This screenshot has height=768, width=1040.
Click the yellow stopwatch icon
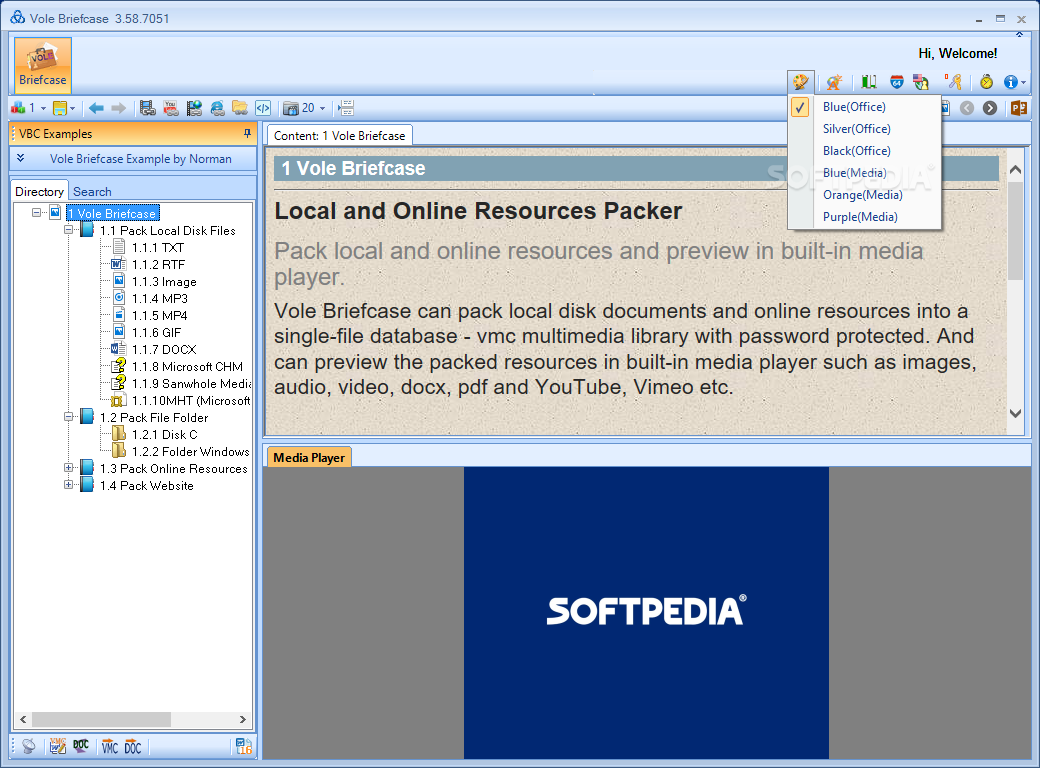(987, 82)
